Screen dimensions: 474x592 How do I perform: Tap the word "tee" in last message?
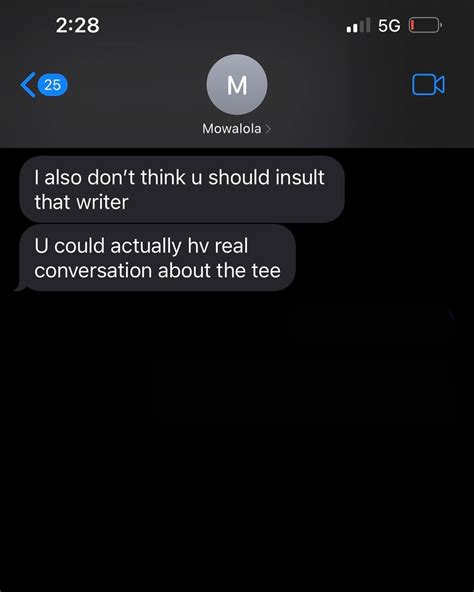266,271
